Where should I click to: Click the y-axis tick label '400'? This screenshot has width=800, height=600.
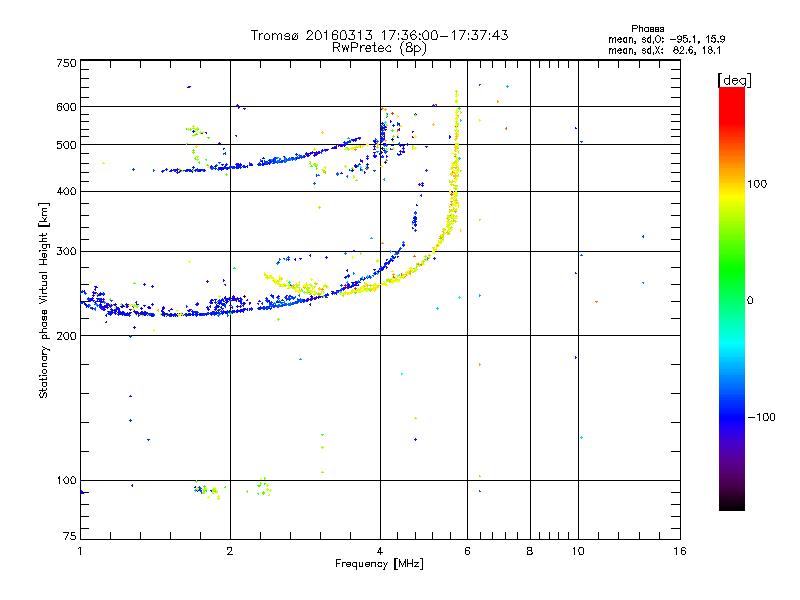[66, 192]
